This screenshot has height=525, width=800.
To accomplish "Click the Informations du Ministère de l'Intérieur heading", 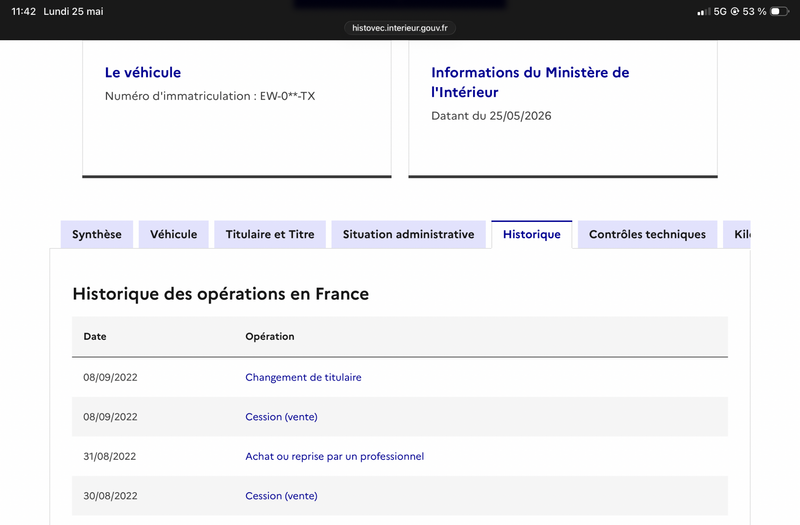I will click(x=530, y=82).
